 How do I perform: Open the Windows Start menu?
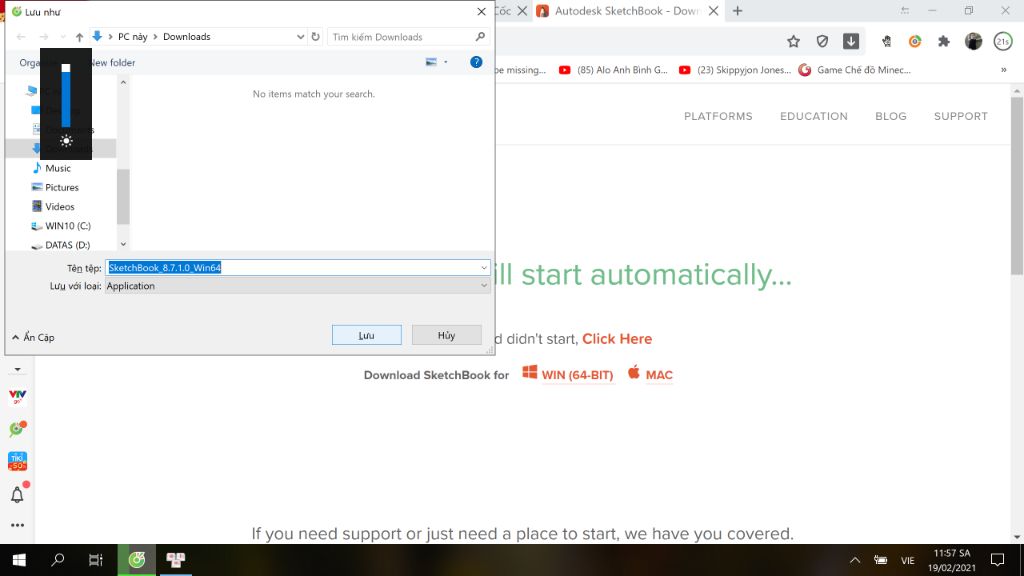tap(19, 560)
